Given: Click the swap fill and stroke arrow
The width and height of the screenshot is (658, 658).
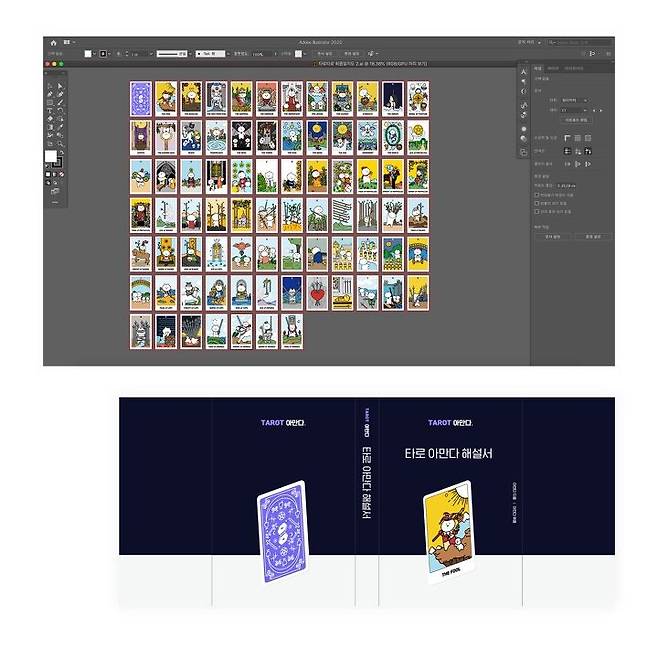Looking at the screenshot, I should pyautogui.click(x=61, y=152).
